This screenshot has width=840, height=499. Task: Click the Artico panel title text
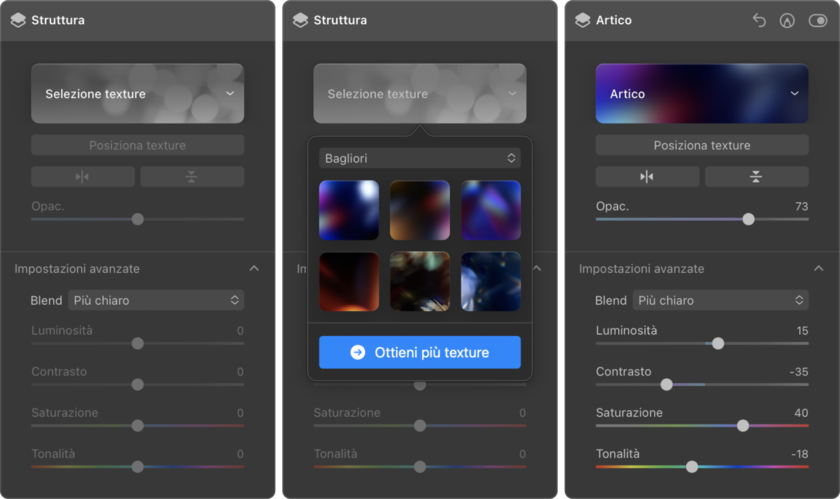[613, 20]
